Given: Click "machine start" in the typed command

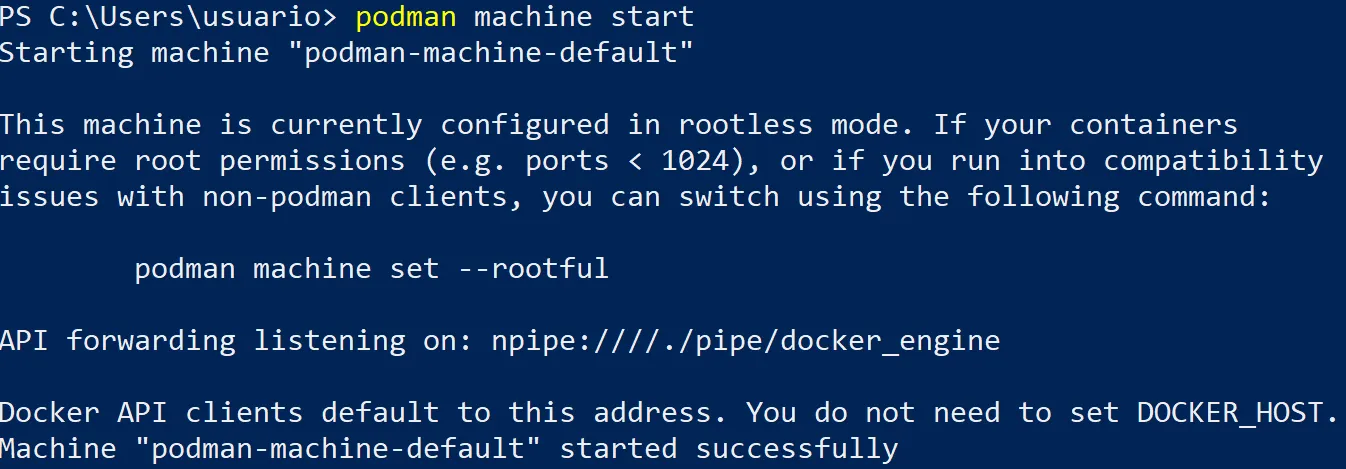Looking at the screenshot, I should (583, 17).
